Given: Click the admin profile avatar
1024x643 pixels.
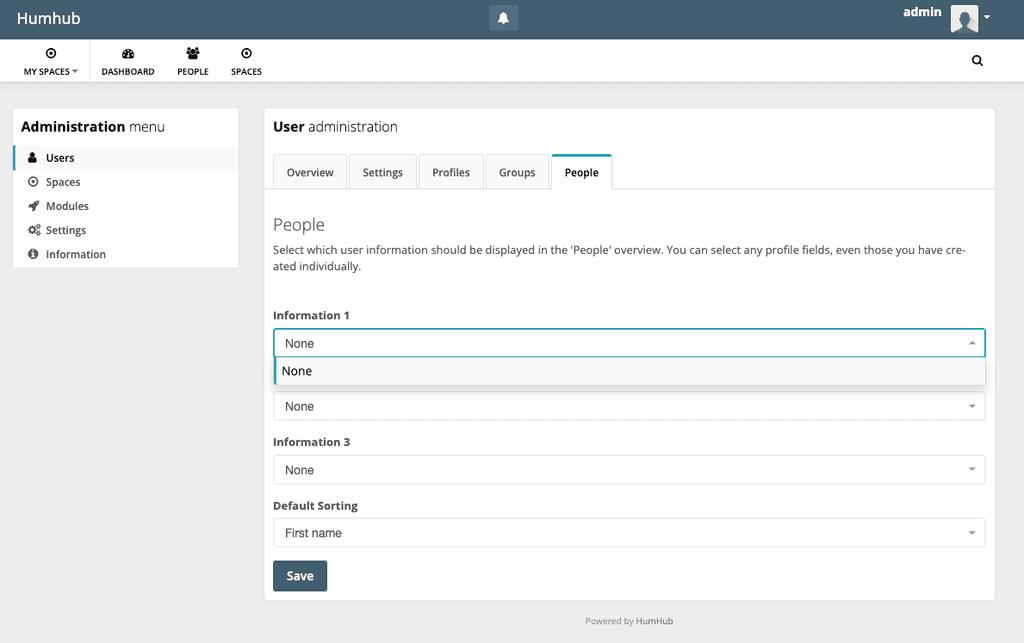Looking at the screenshot, I should click(x=964, y=18).
